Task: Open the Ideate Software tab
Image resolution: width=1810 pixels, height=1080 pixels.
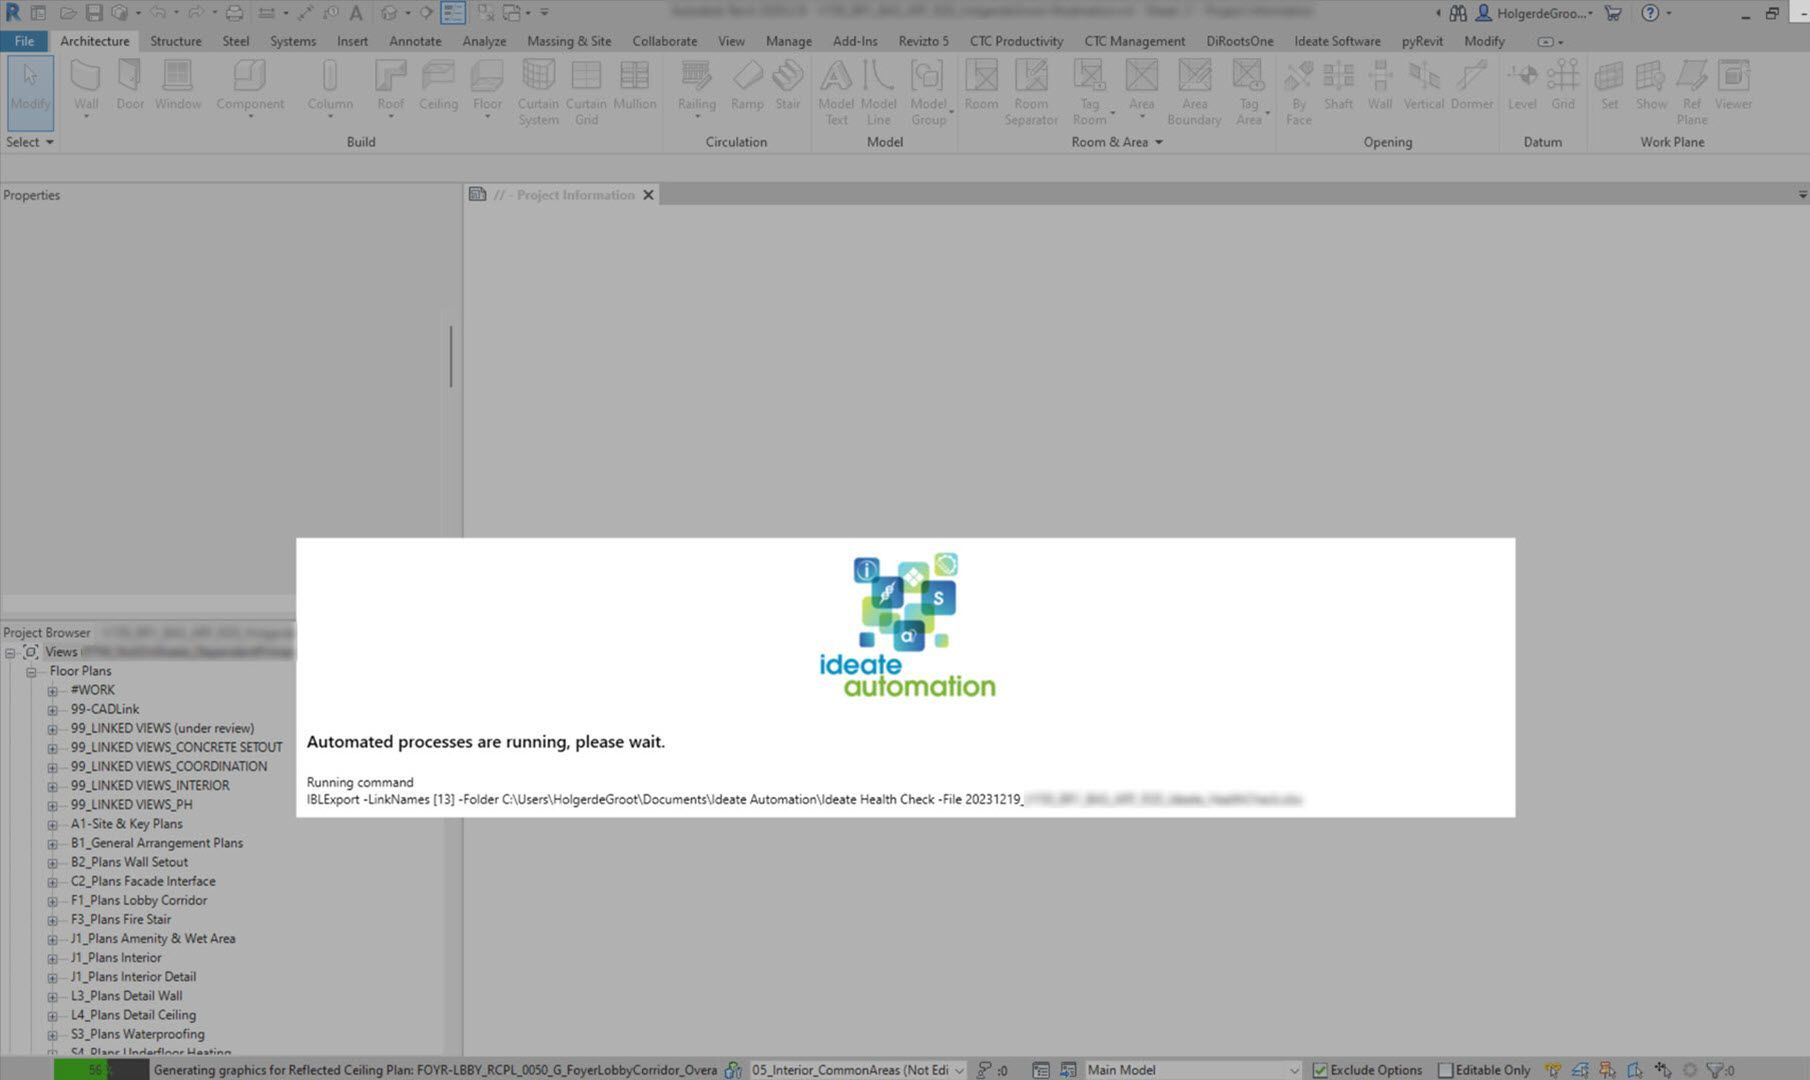Action: coord(1337,41)
